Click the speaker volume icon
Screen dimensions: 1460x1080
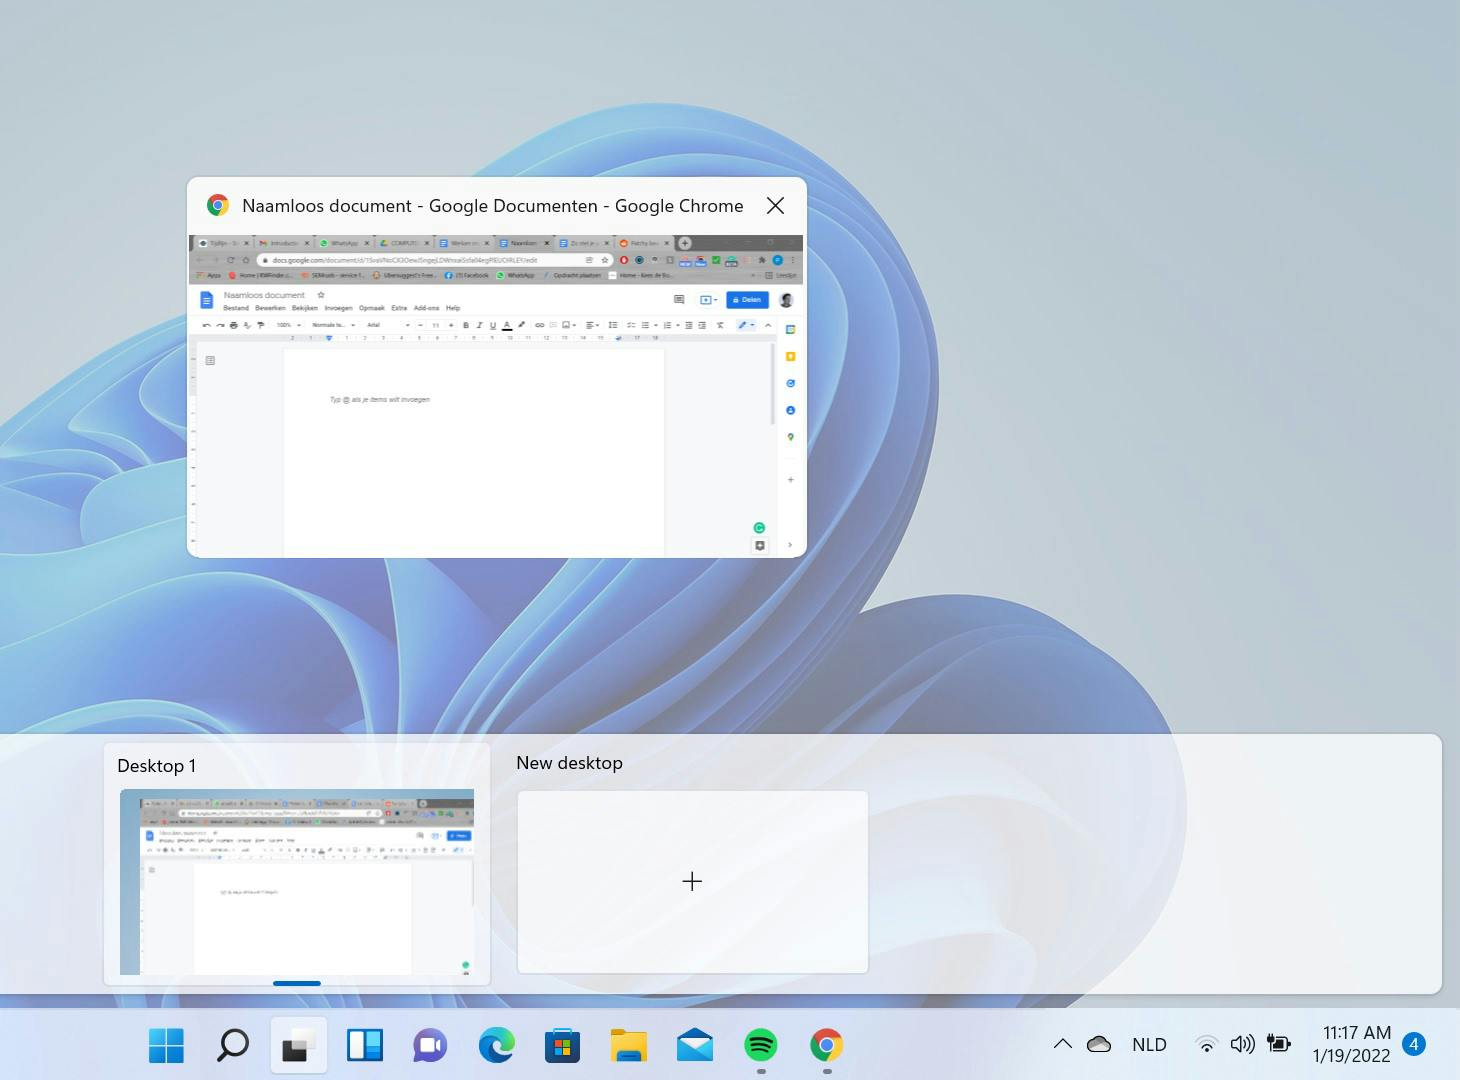(x=1242, y=1044)
